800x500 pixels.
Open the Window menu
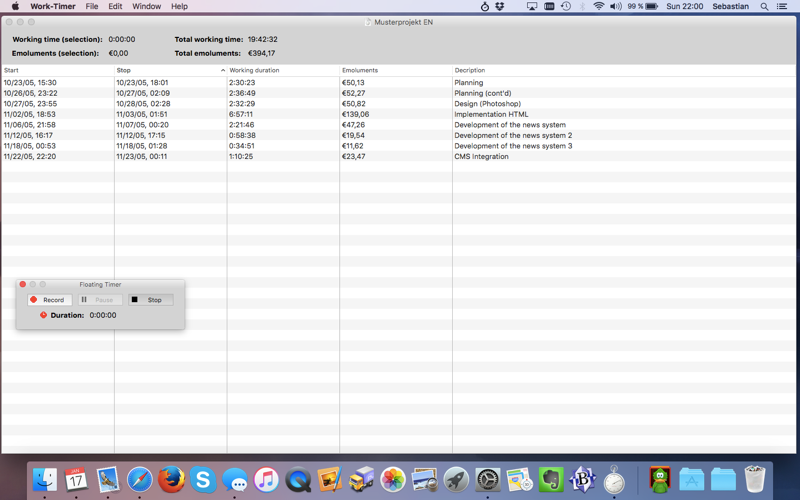tap(146, 6)
